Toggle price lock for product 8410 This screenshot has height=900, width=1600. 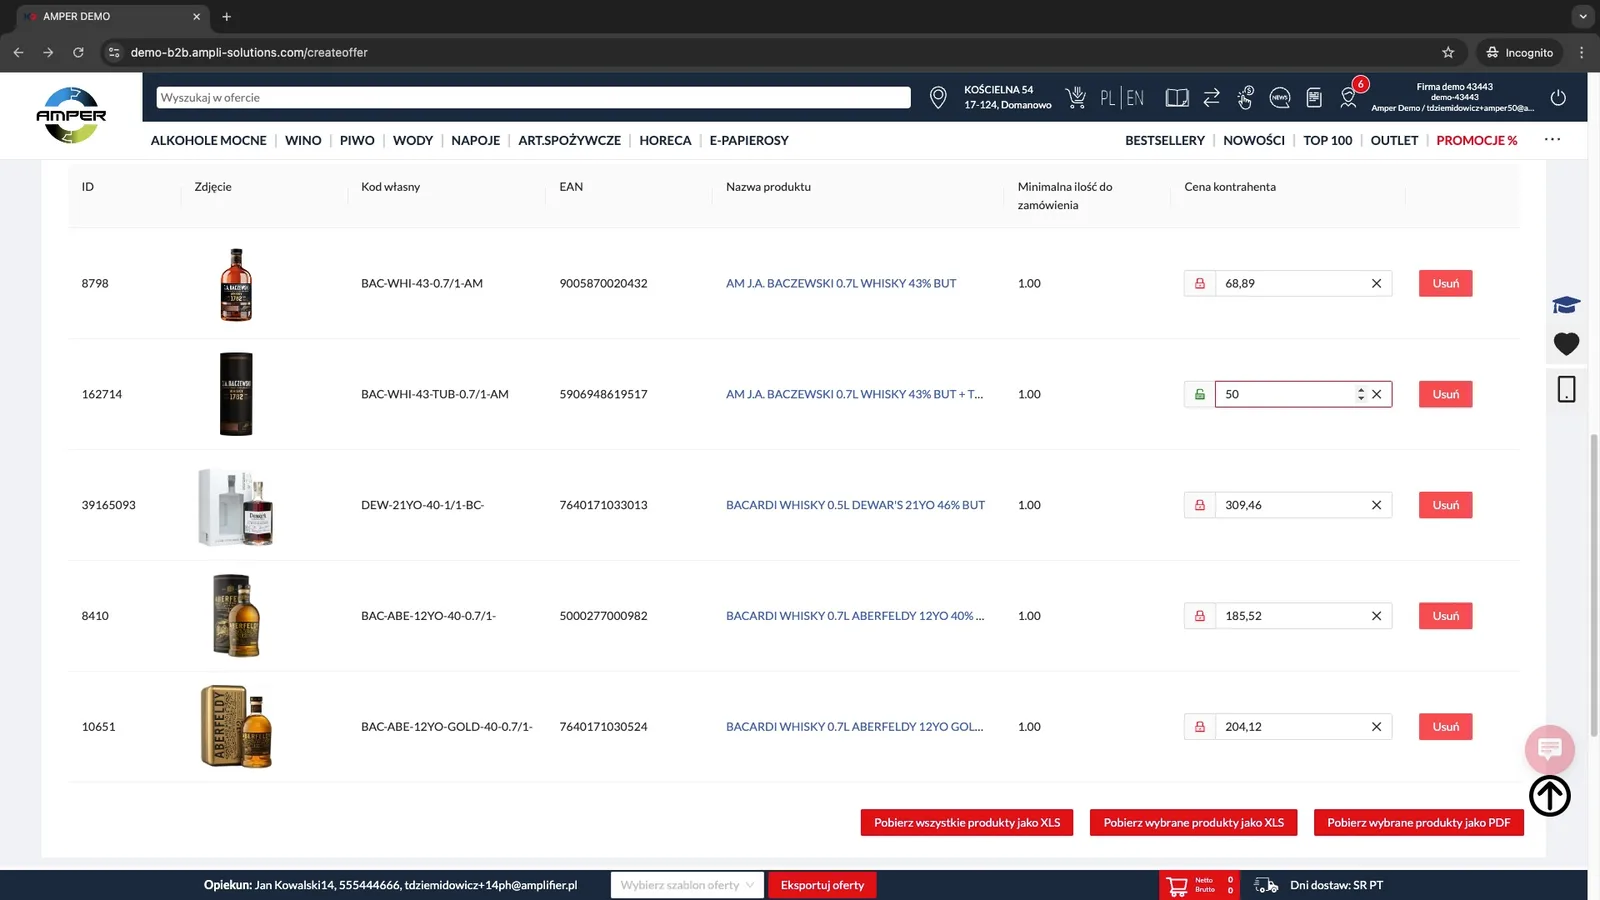coord(1199,616)
